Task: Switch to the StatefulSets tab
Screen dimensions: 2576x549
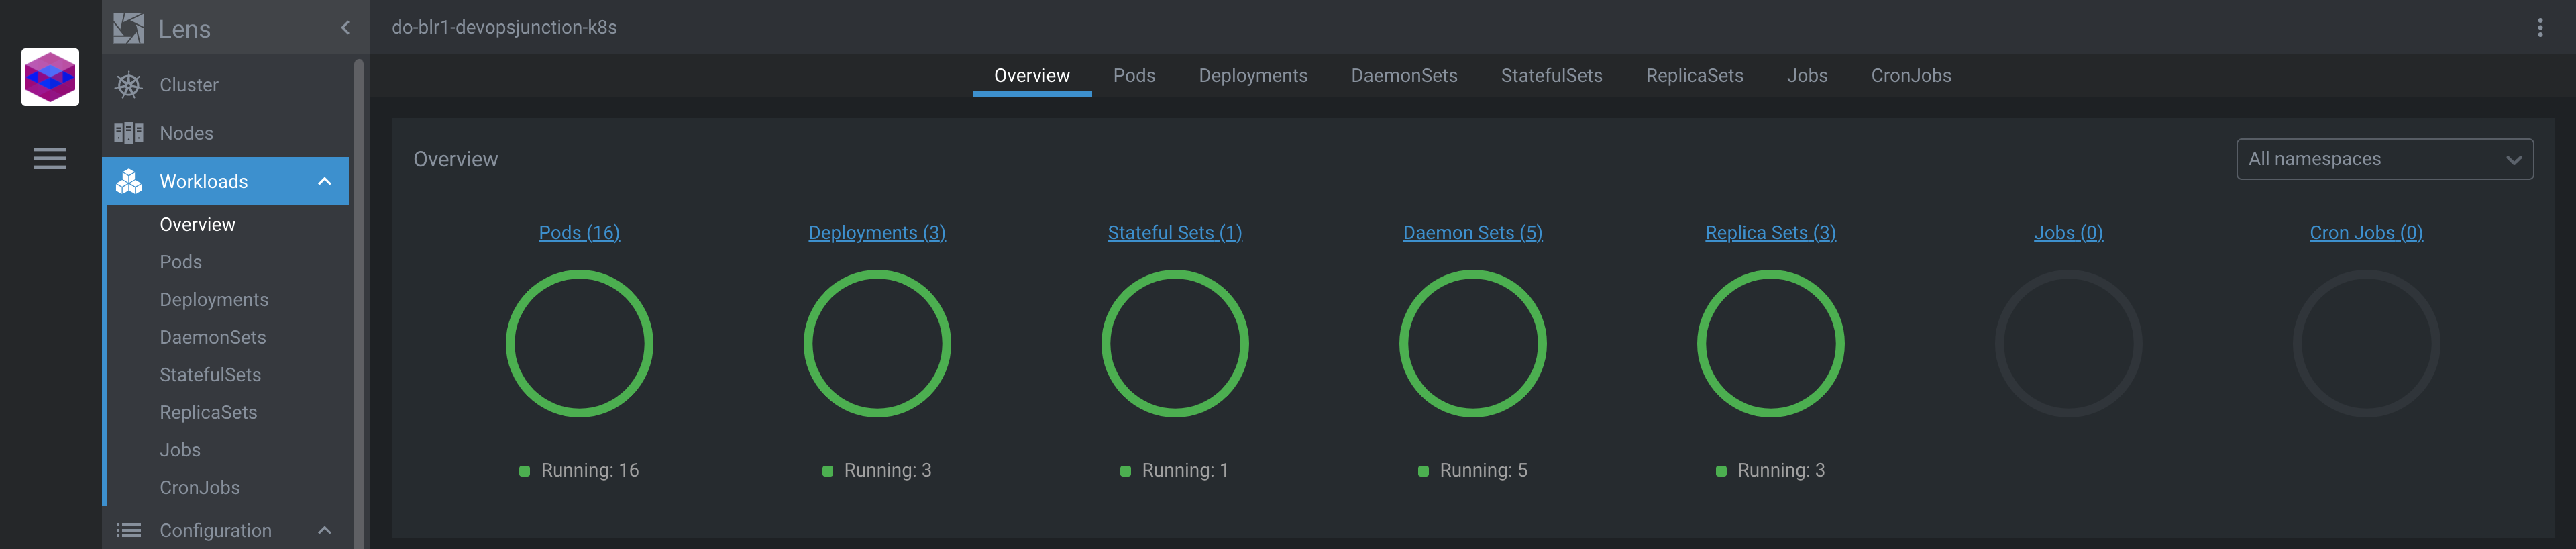Action: 1551,76
